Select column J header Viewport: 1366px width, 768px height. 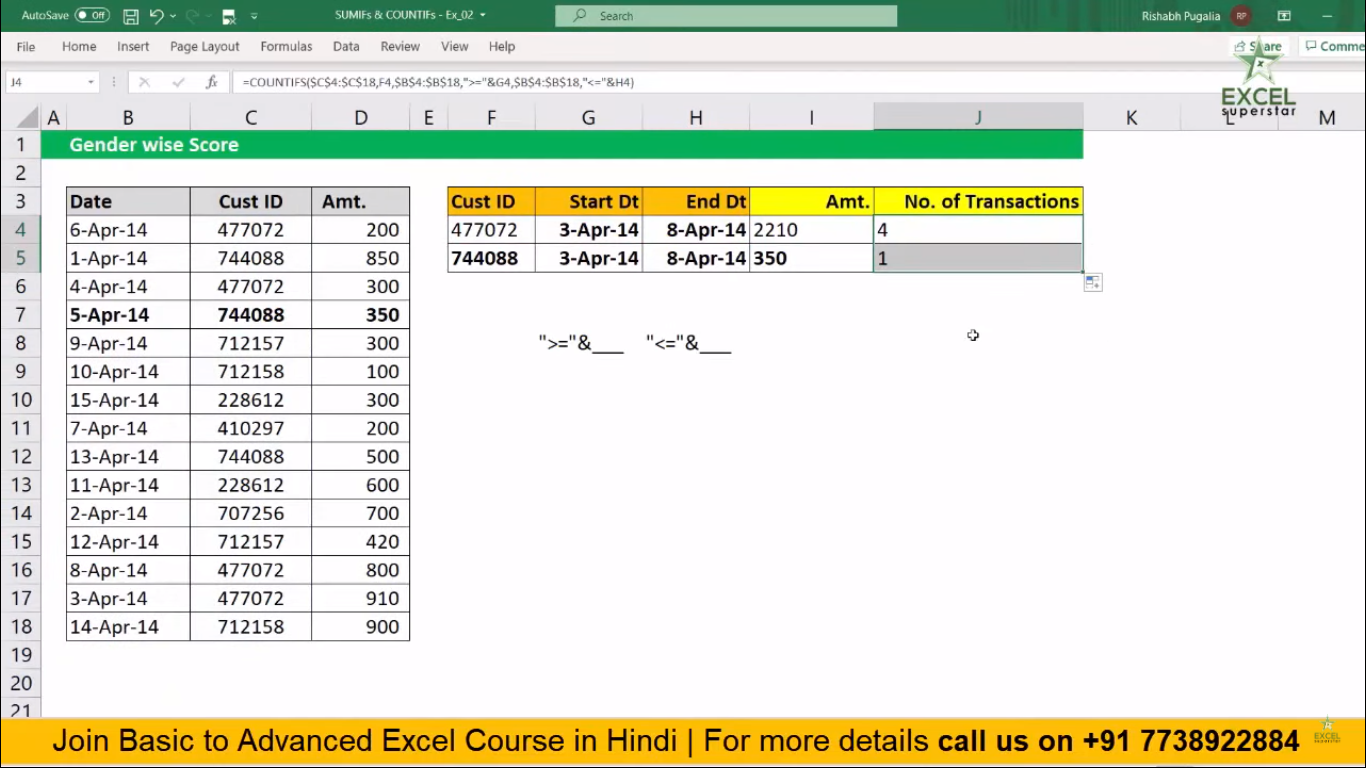[x=978, y=118]
